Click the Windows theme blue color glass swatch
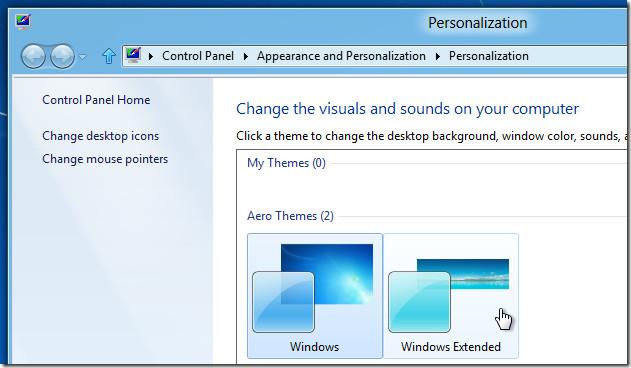Viewport: 631px width, 368px height. click(283, 302)
